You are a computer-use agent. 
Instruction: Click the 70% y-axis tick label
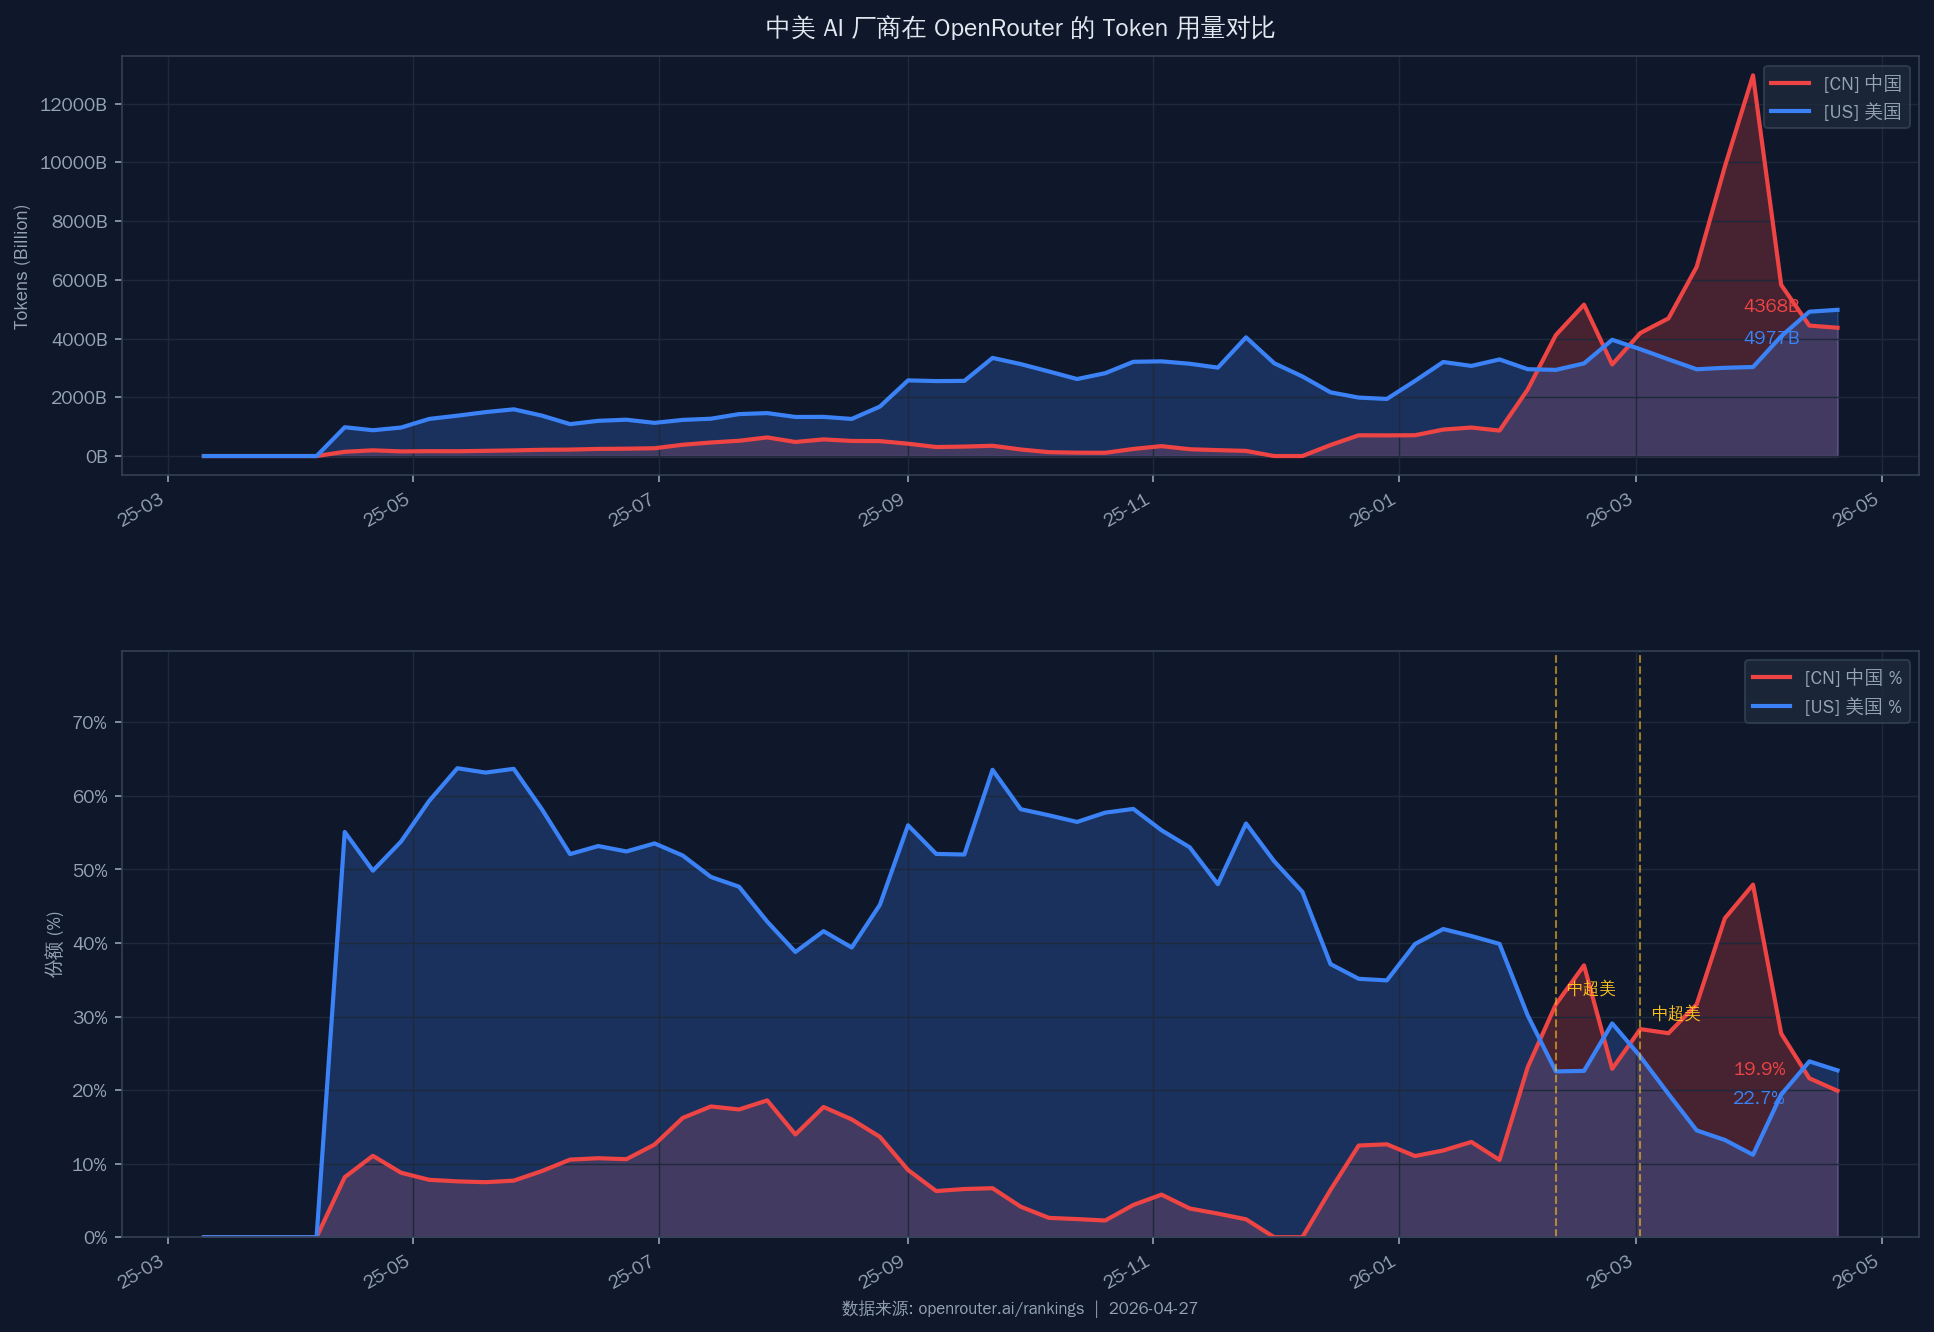90,723
